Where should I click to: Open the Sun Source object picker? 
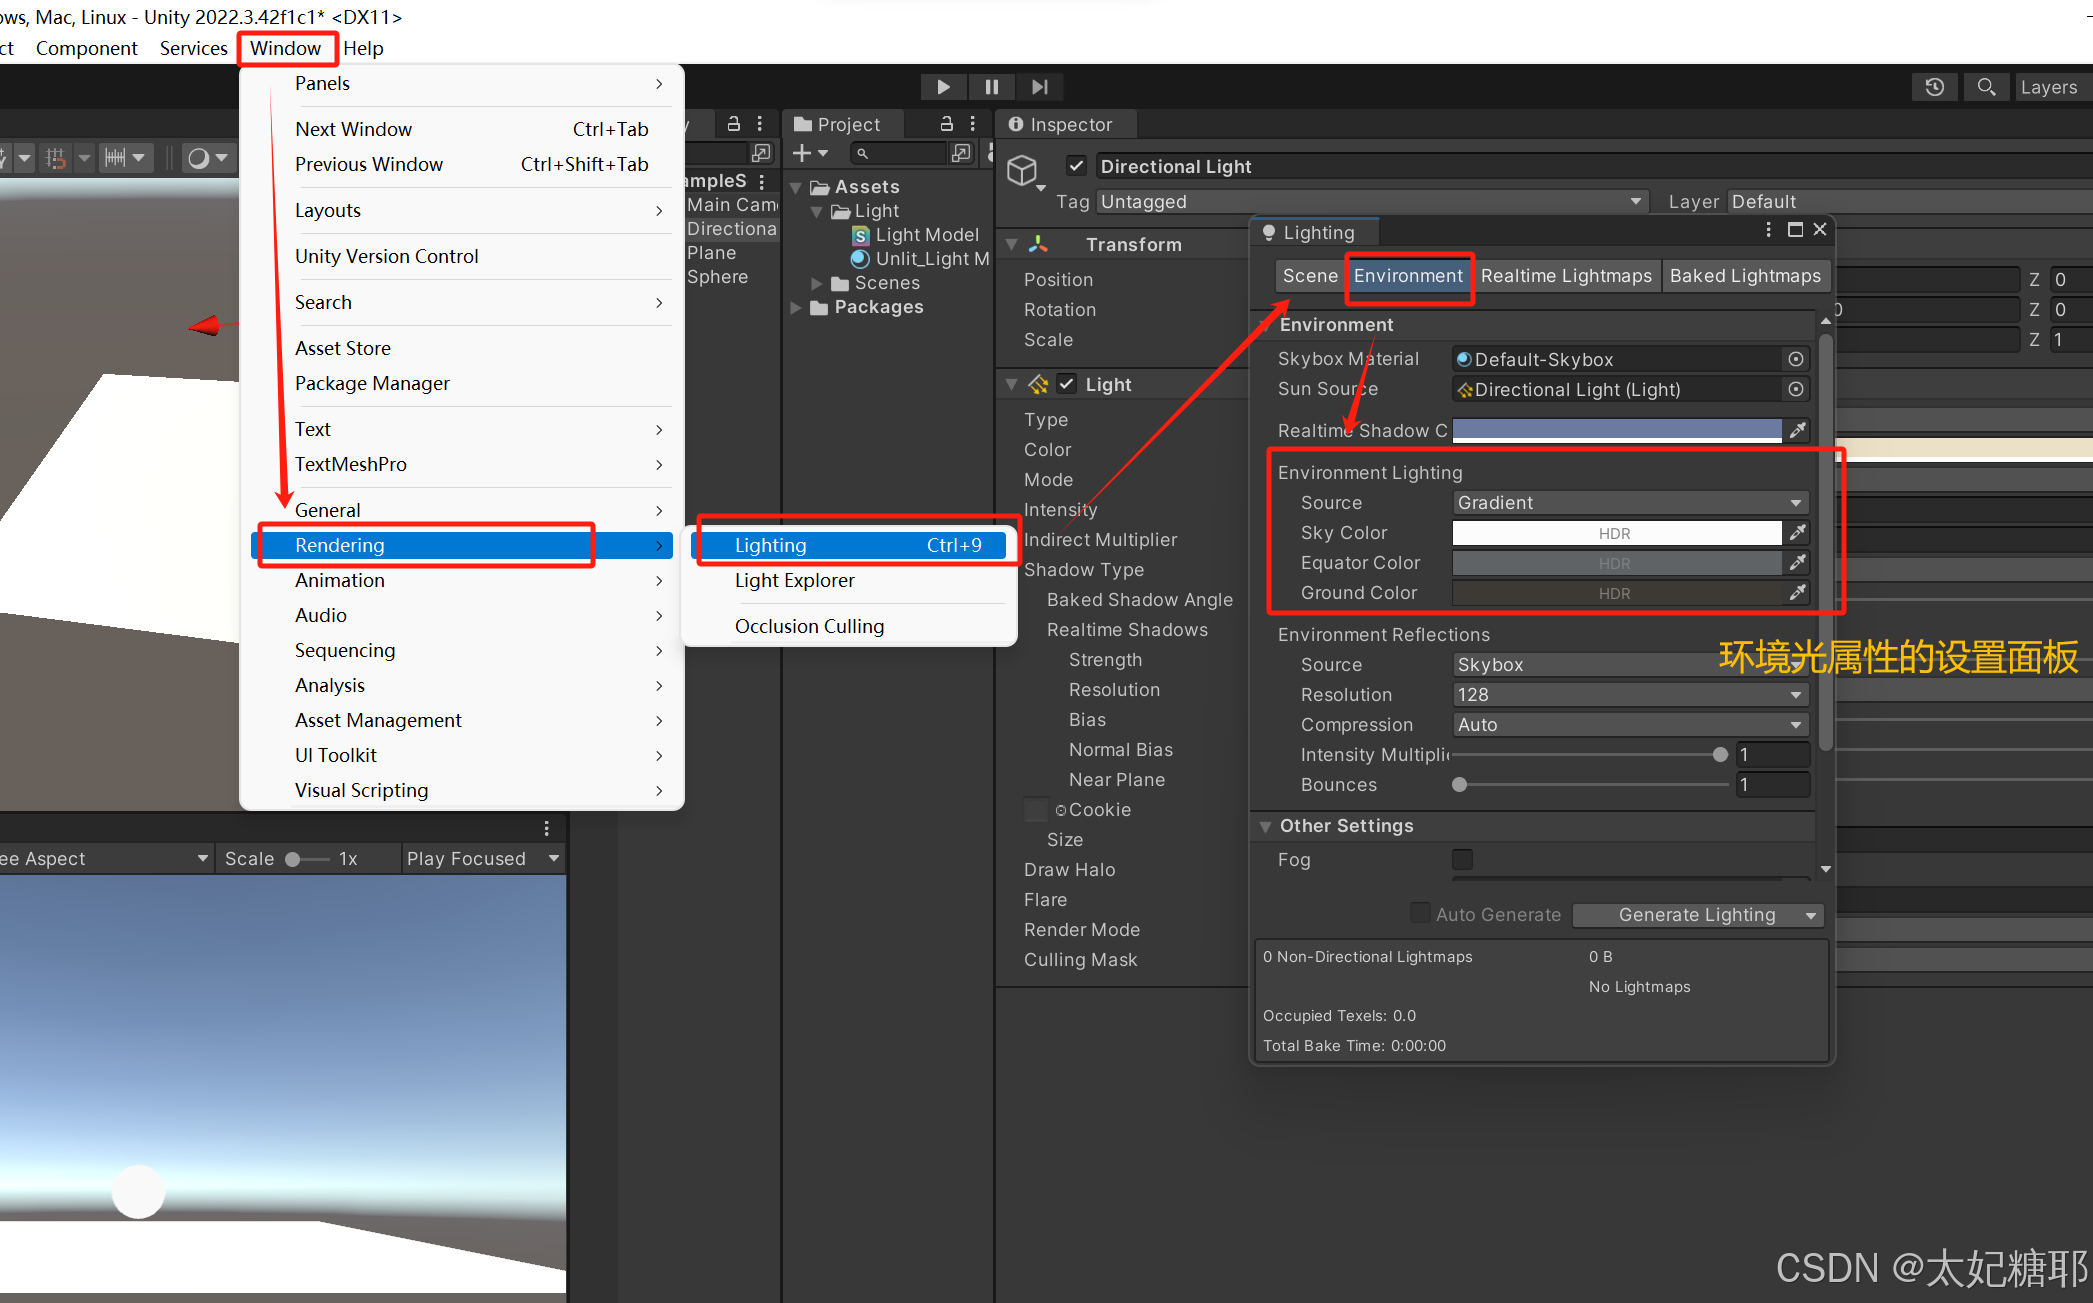(x=1796, y=389)
